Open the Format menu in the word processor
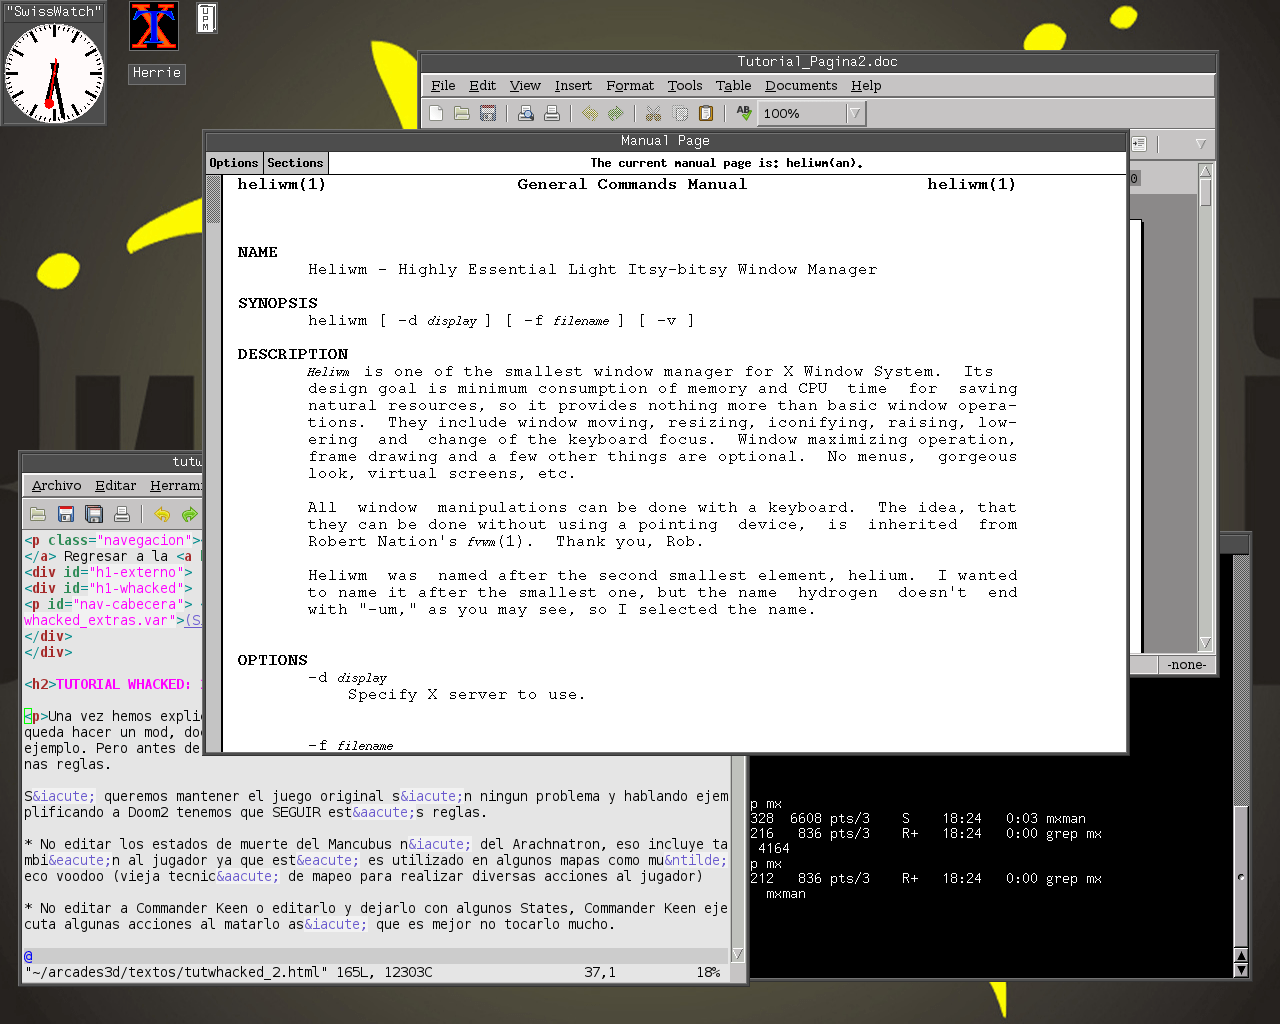 click(630, 86)
